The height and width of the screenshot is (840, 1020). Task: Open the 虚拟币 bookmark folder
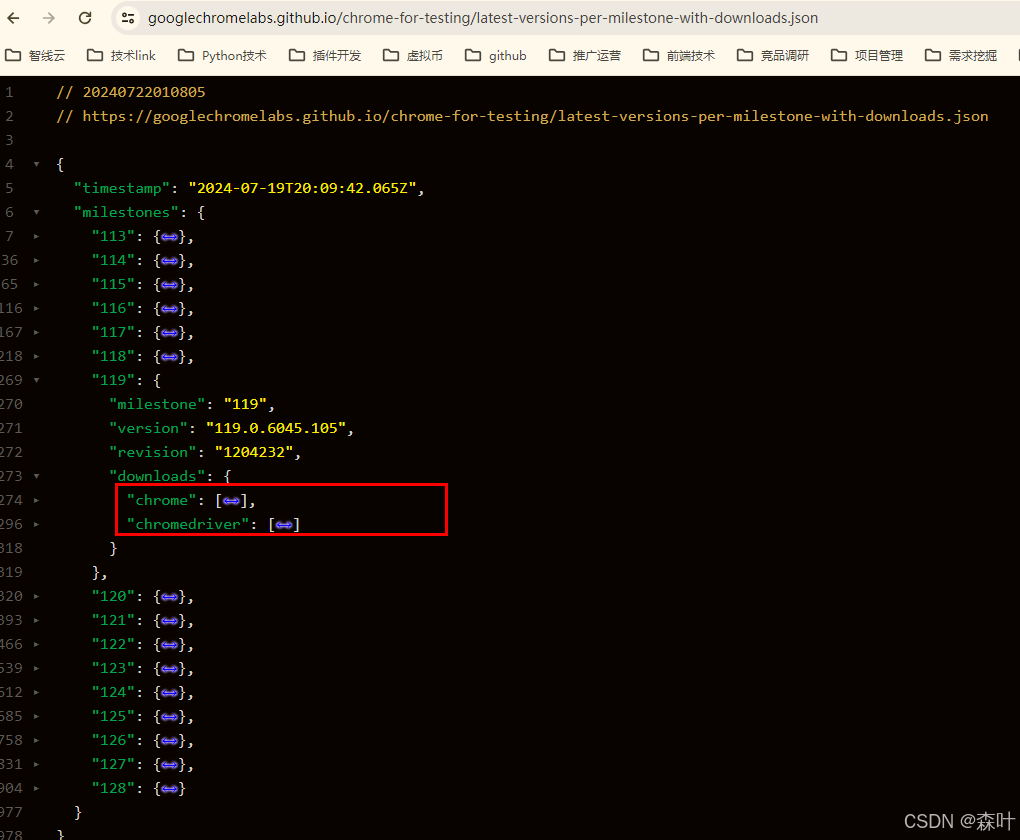point(413,55)
